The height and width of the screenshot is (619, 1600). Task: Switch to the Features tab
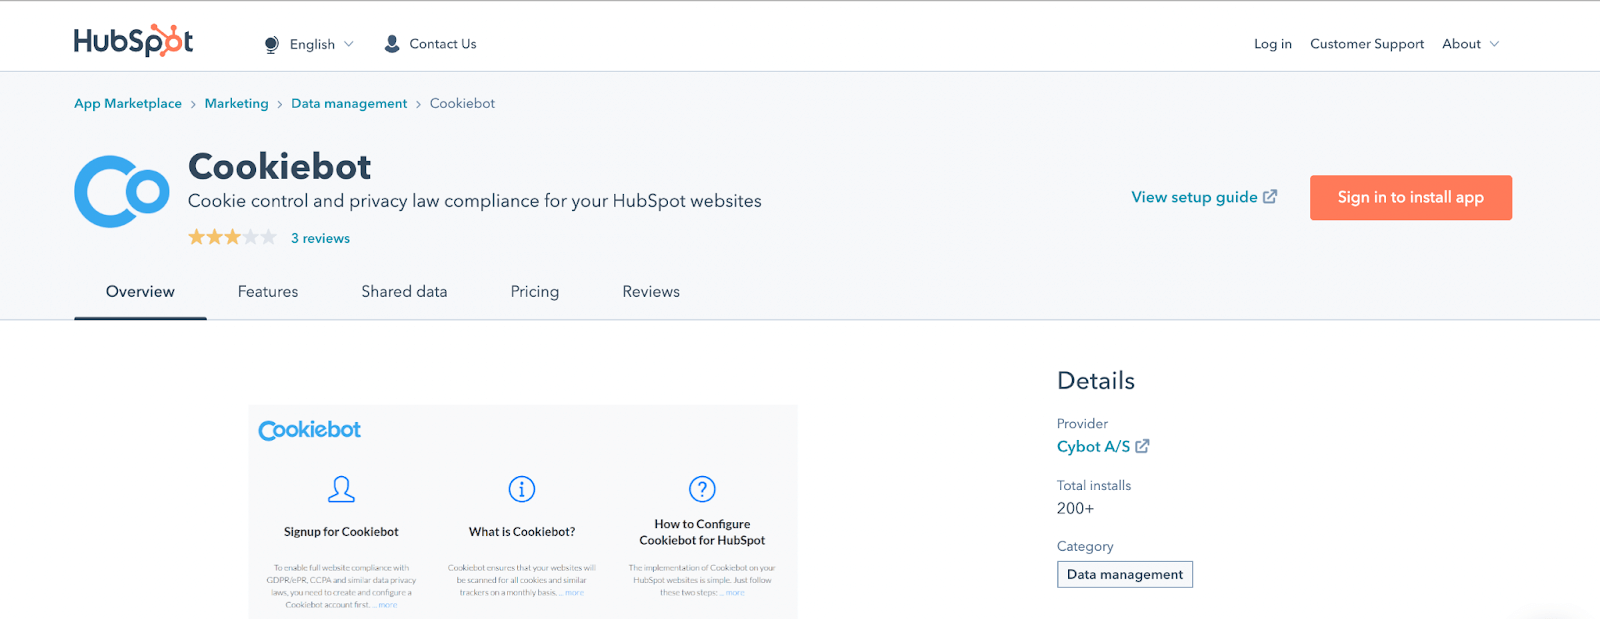click(268, 292)
